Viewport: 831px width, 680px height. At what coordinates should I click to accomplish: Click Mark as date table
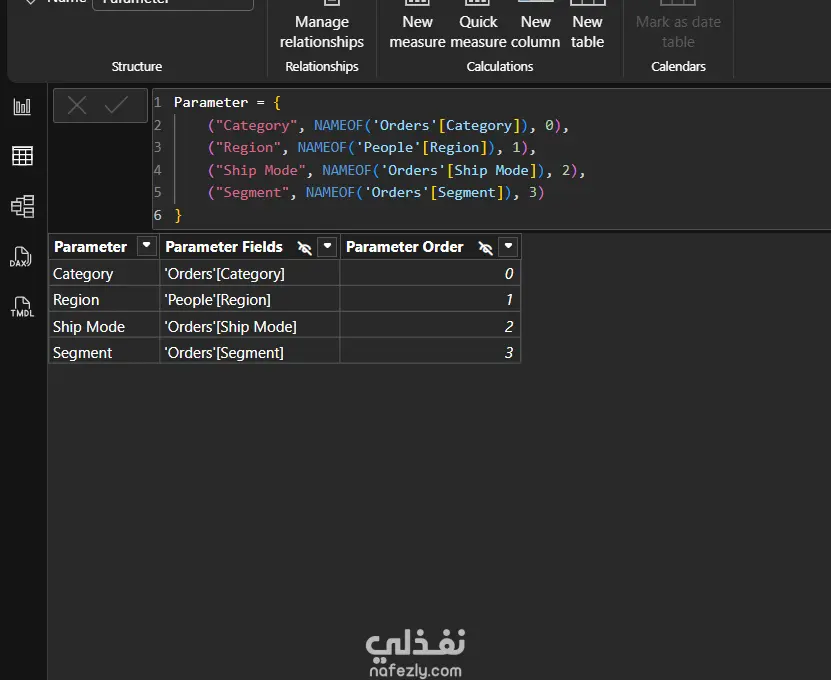[x=678, y=27]
